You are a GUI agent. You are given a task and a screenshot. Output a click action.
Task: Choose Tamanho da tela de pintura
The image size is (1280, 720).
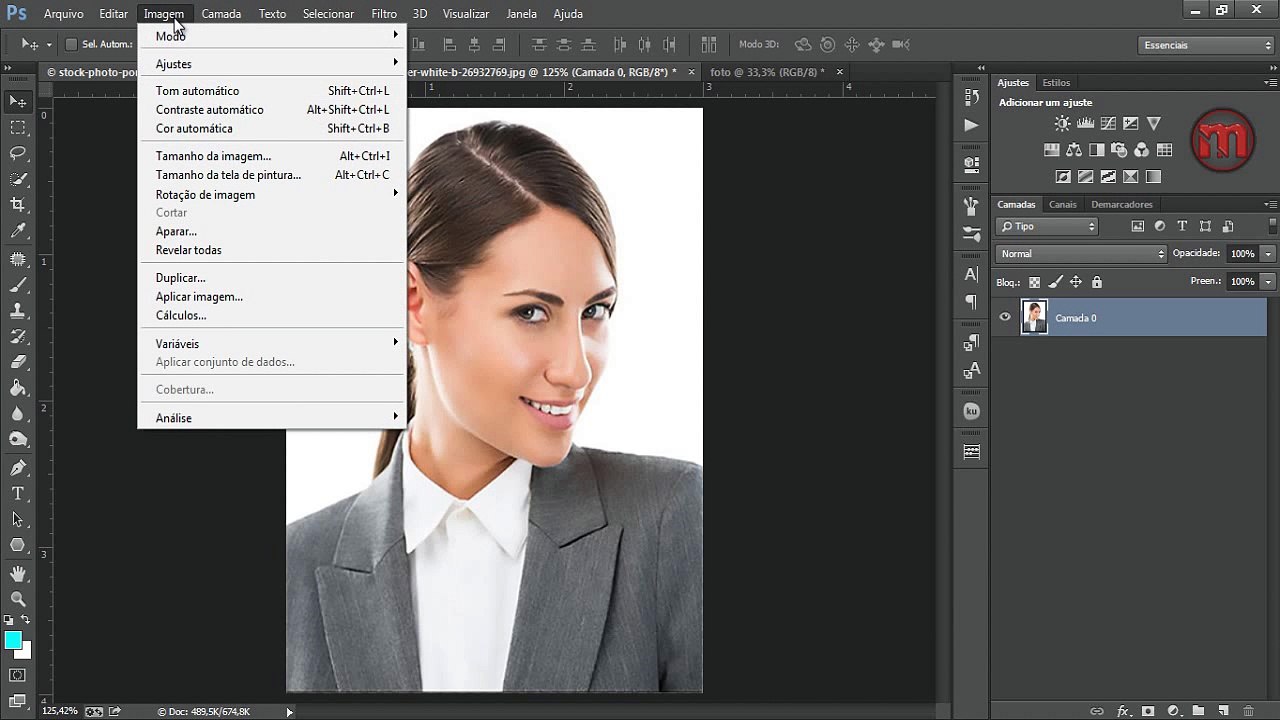(272, 175)
